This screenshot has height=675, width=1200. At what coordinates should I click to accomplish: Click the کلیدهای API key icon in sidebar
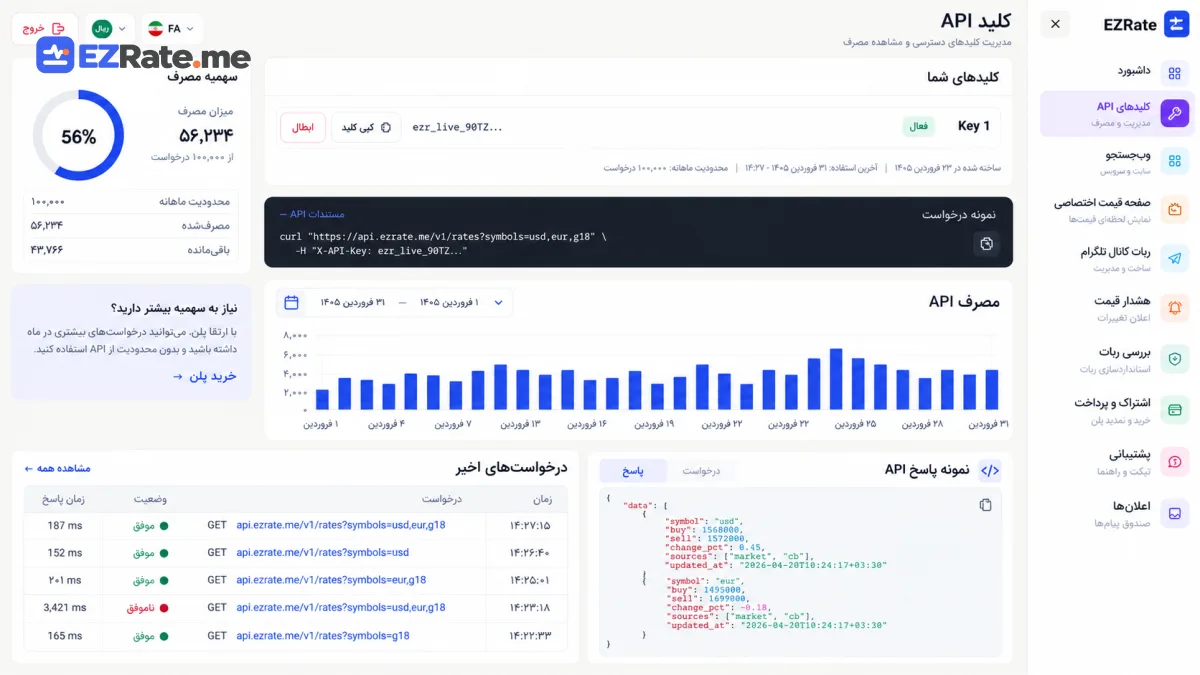[1175, 114]
